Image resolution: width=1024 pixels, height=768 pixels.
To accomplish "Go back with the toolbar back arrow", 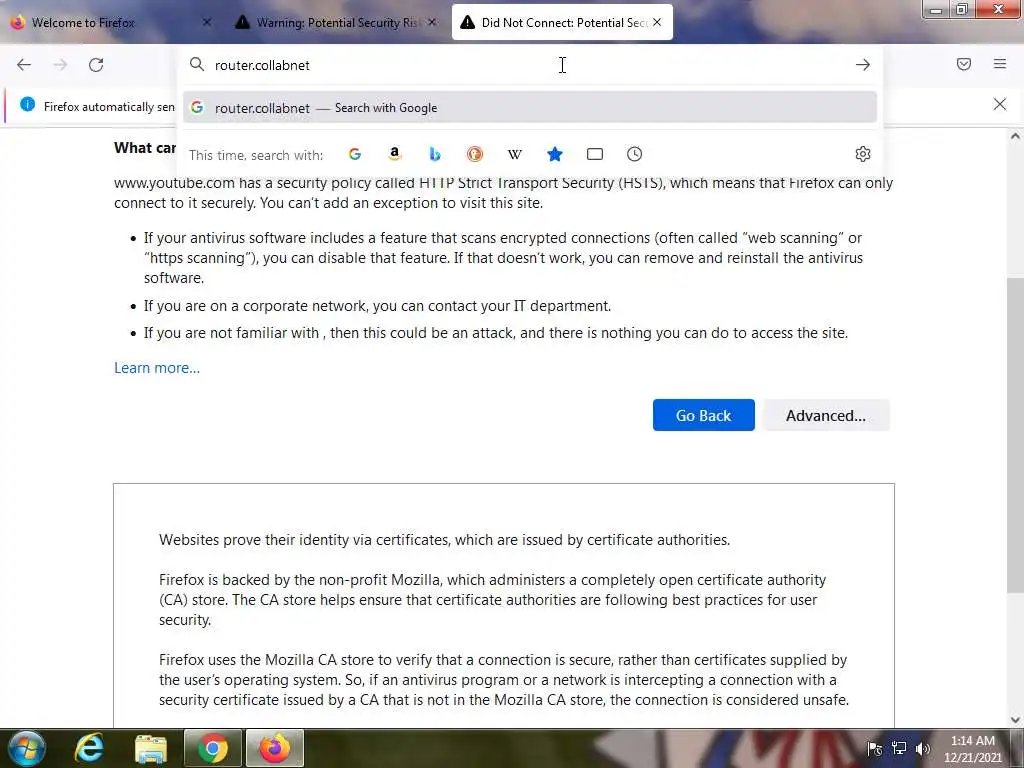I will click(x=24, y=65).
